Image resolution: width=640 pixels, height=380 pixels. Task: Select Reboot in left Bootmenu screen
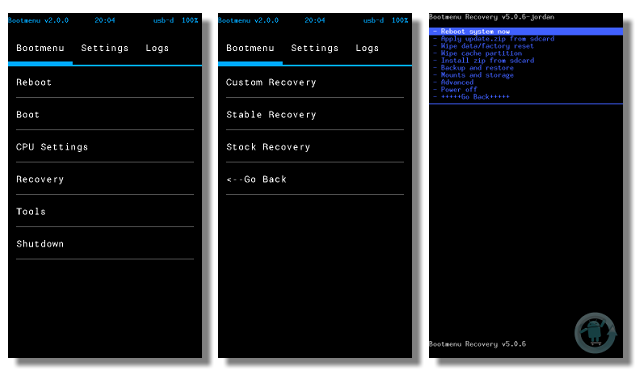click(x=105, y=82)
